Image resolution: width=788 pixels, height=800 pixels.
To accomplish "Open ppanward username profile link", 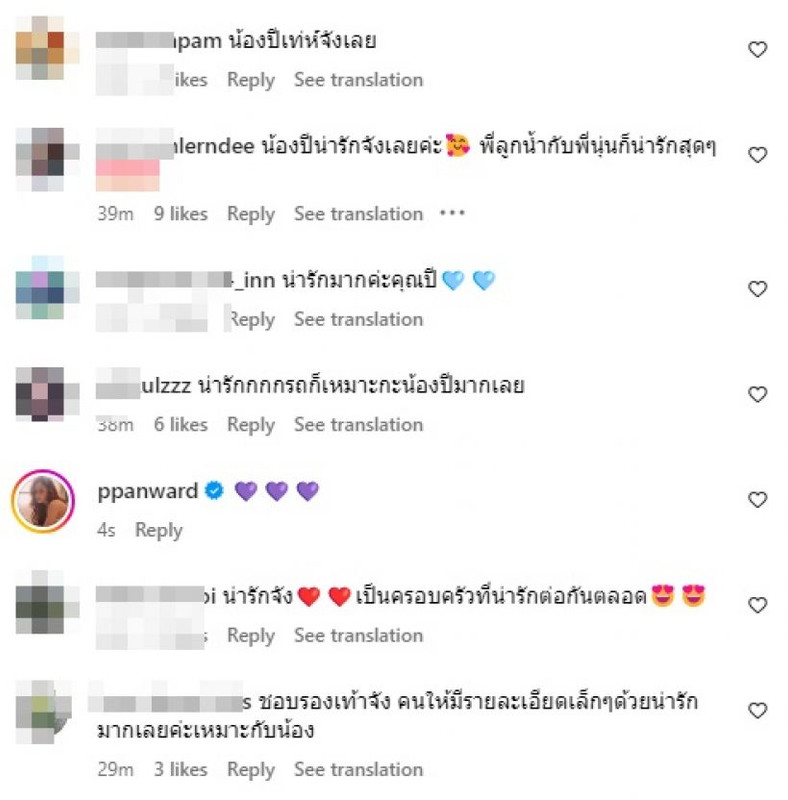I will 147,491.
